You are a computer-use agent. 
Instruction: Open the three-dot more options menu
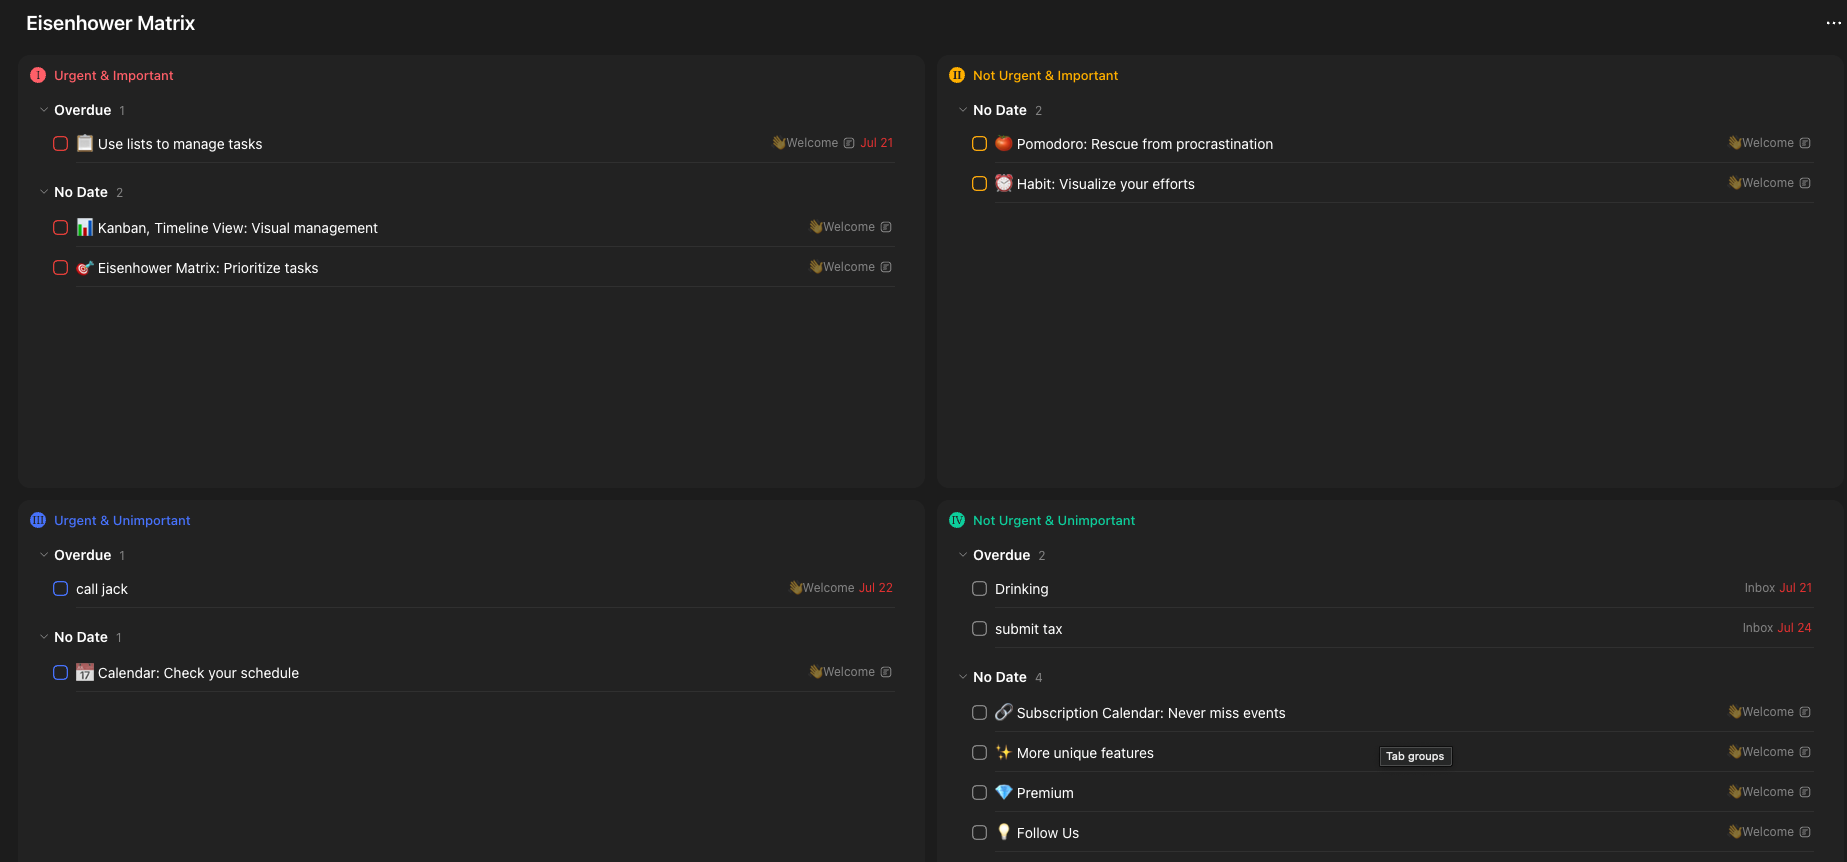(1833, 23)
